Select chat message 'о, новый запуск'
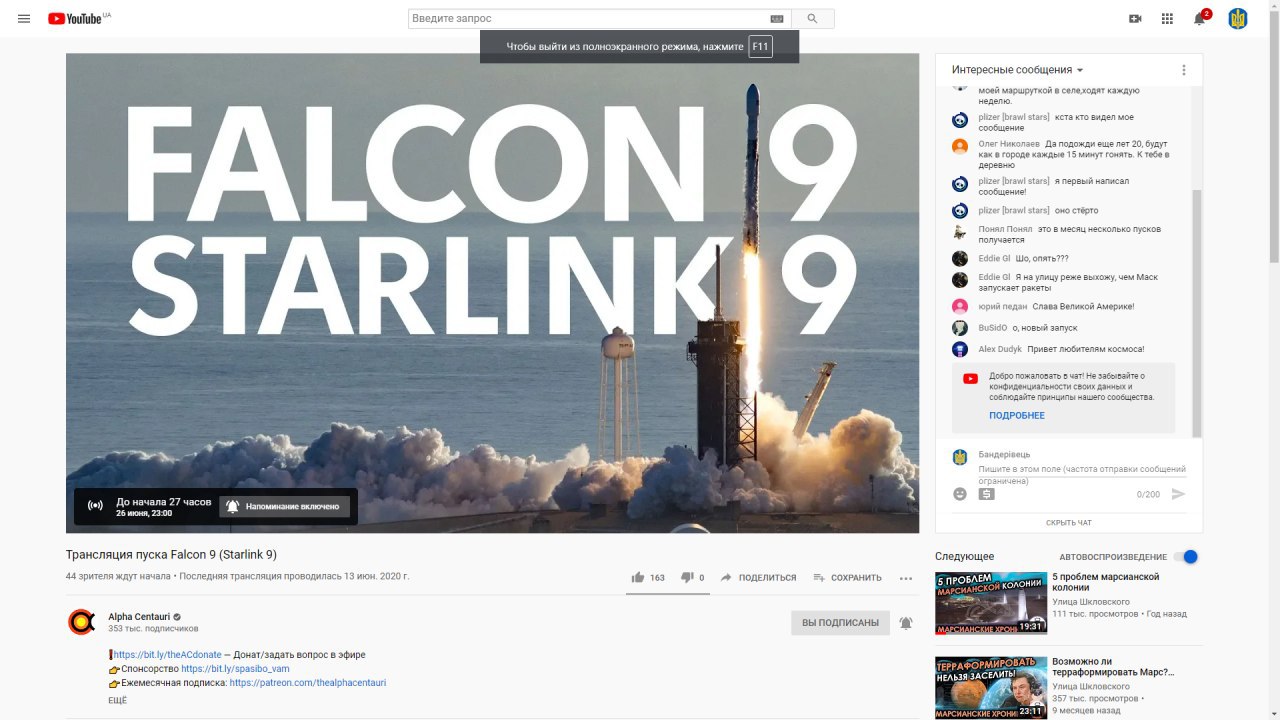1280x720 pixels. click(x=1045, y=328)
